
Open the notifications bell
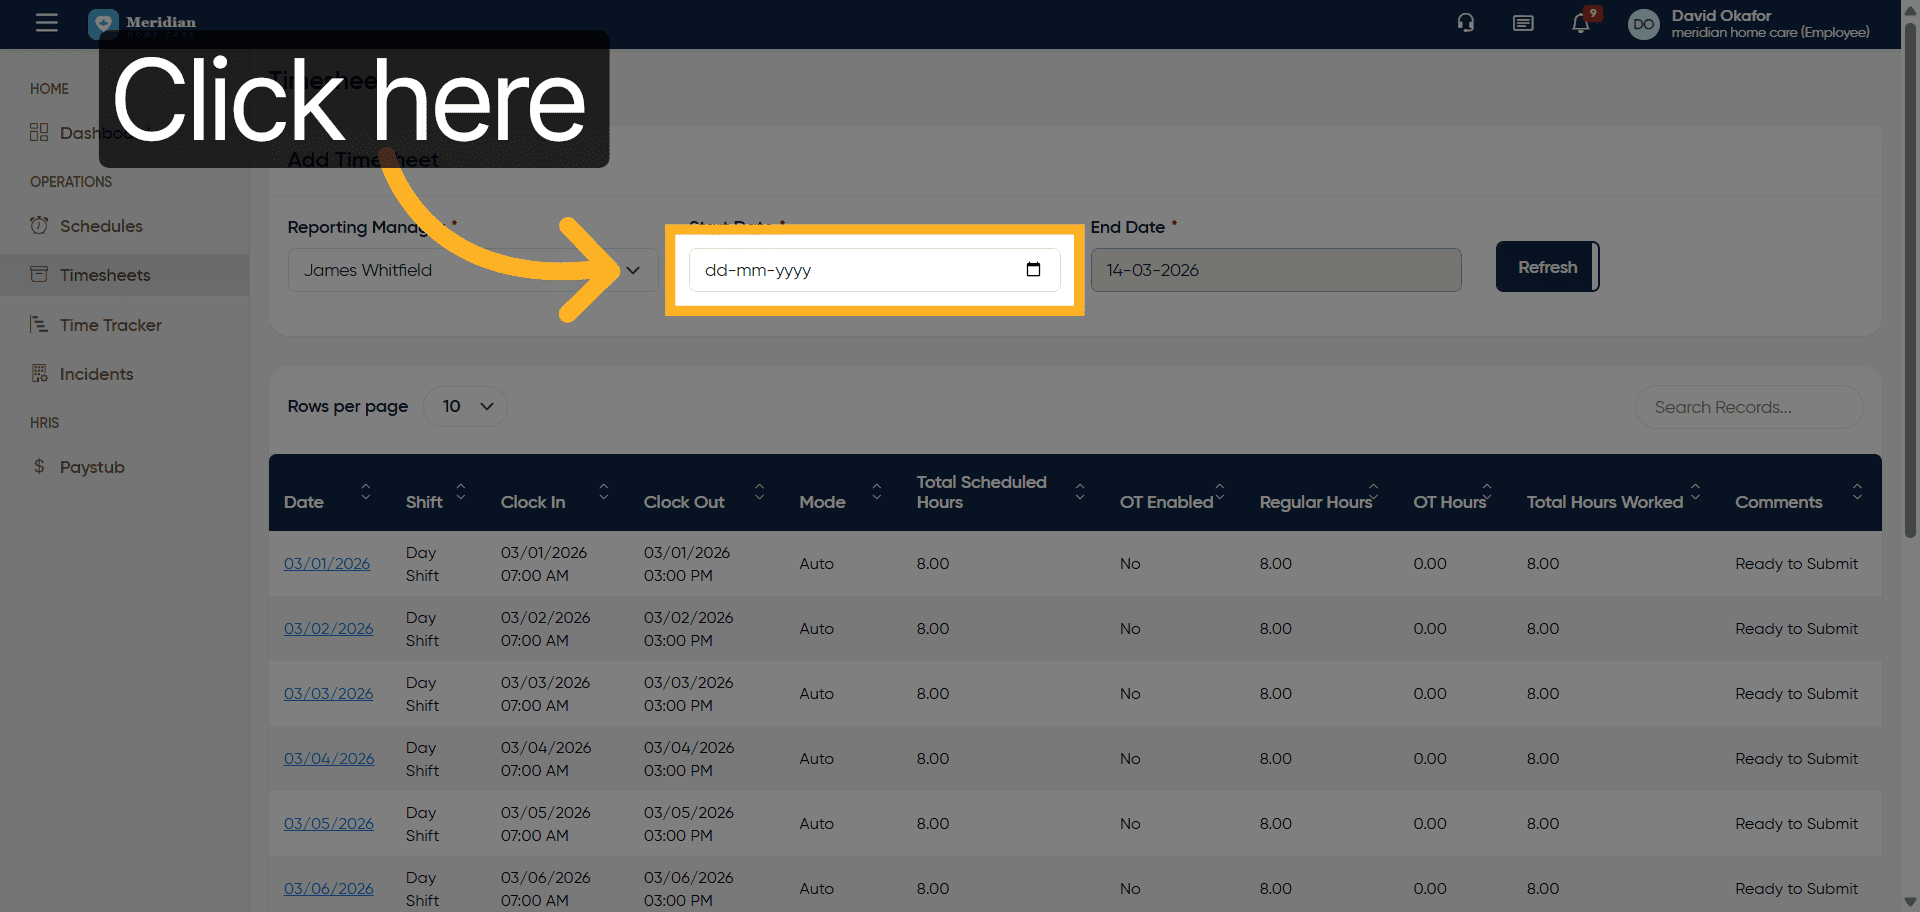point(1581,23)
